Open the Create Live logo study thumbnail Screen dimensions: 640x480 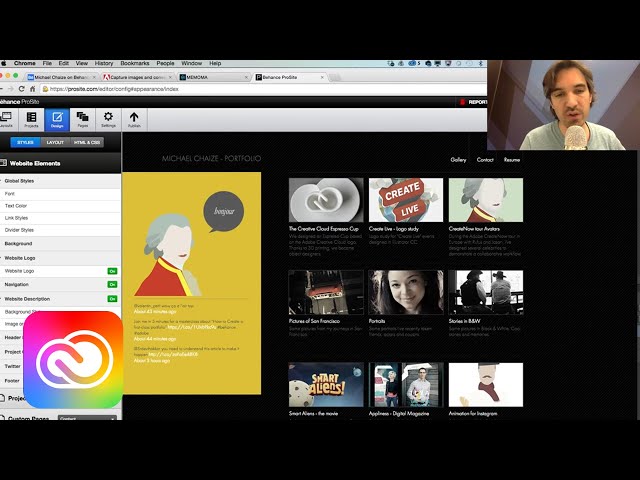[406, 200]
